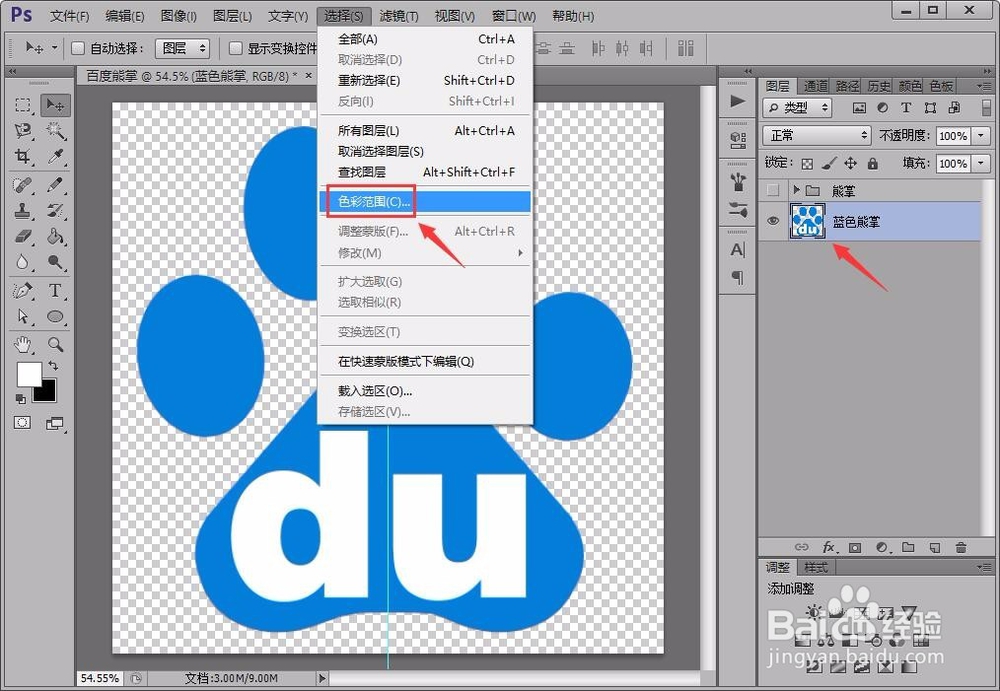Select the Hand tool

tap(23, 345)
